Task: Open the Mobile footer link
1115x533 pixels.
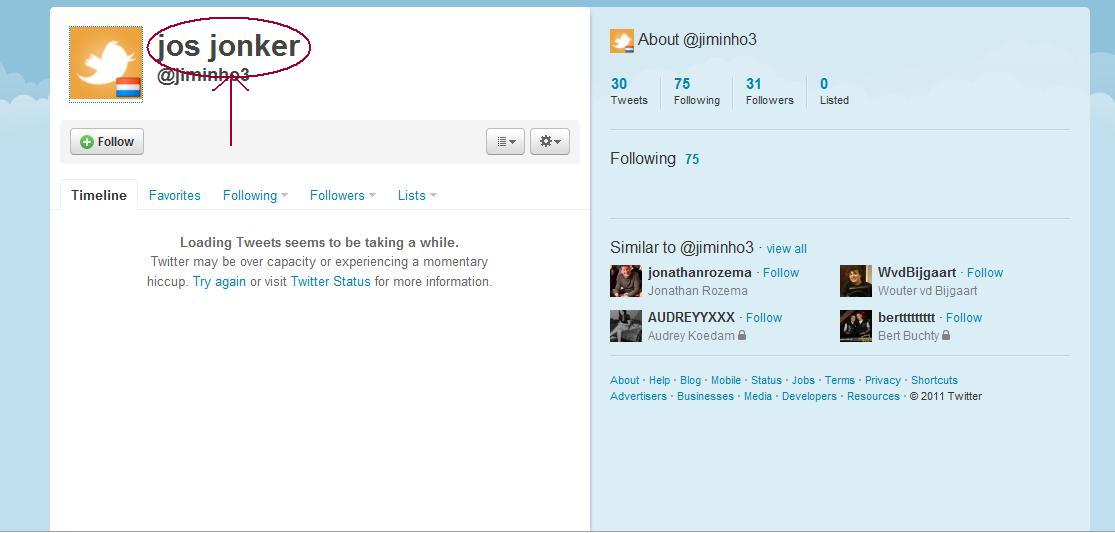Action: coord(726,380)
